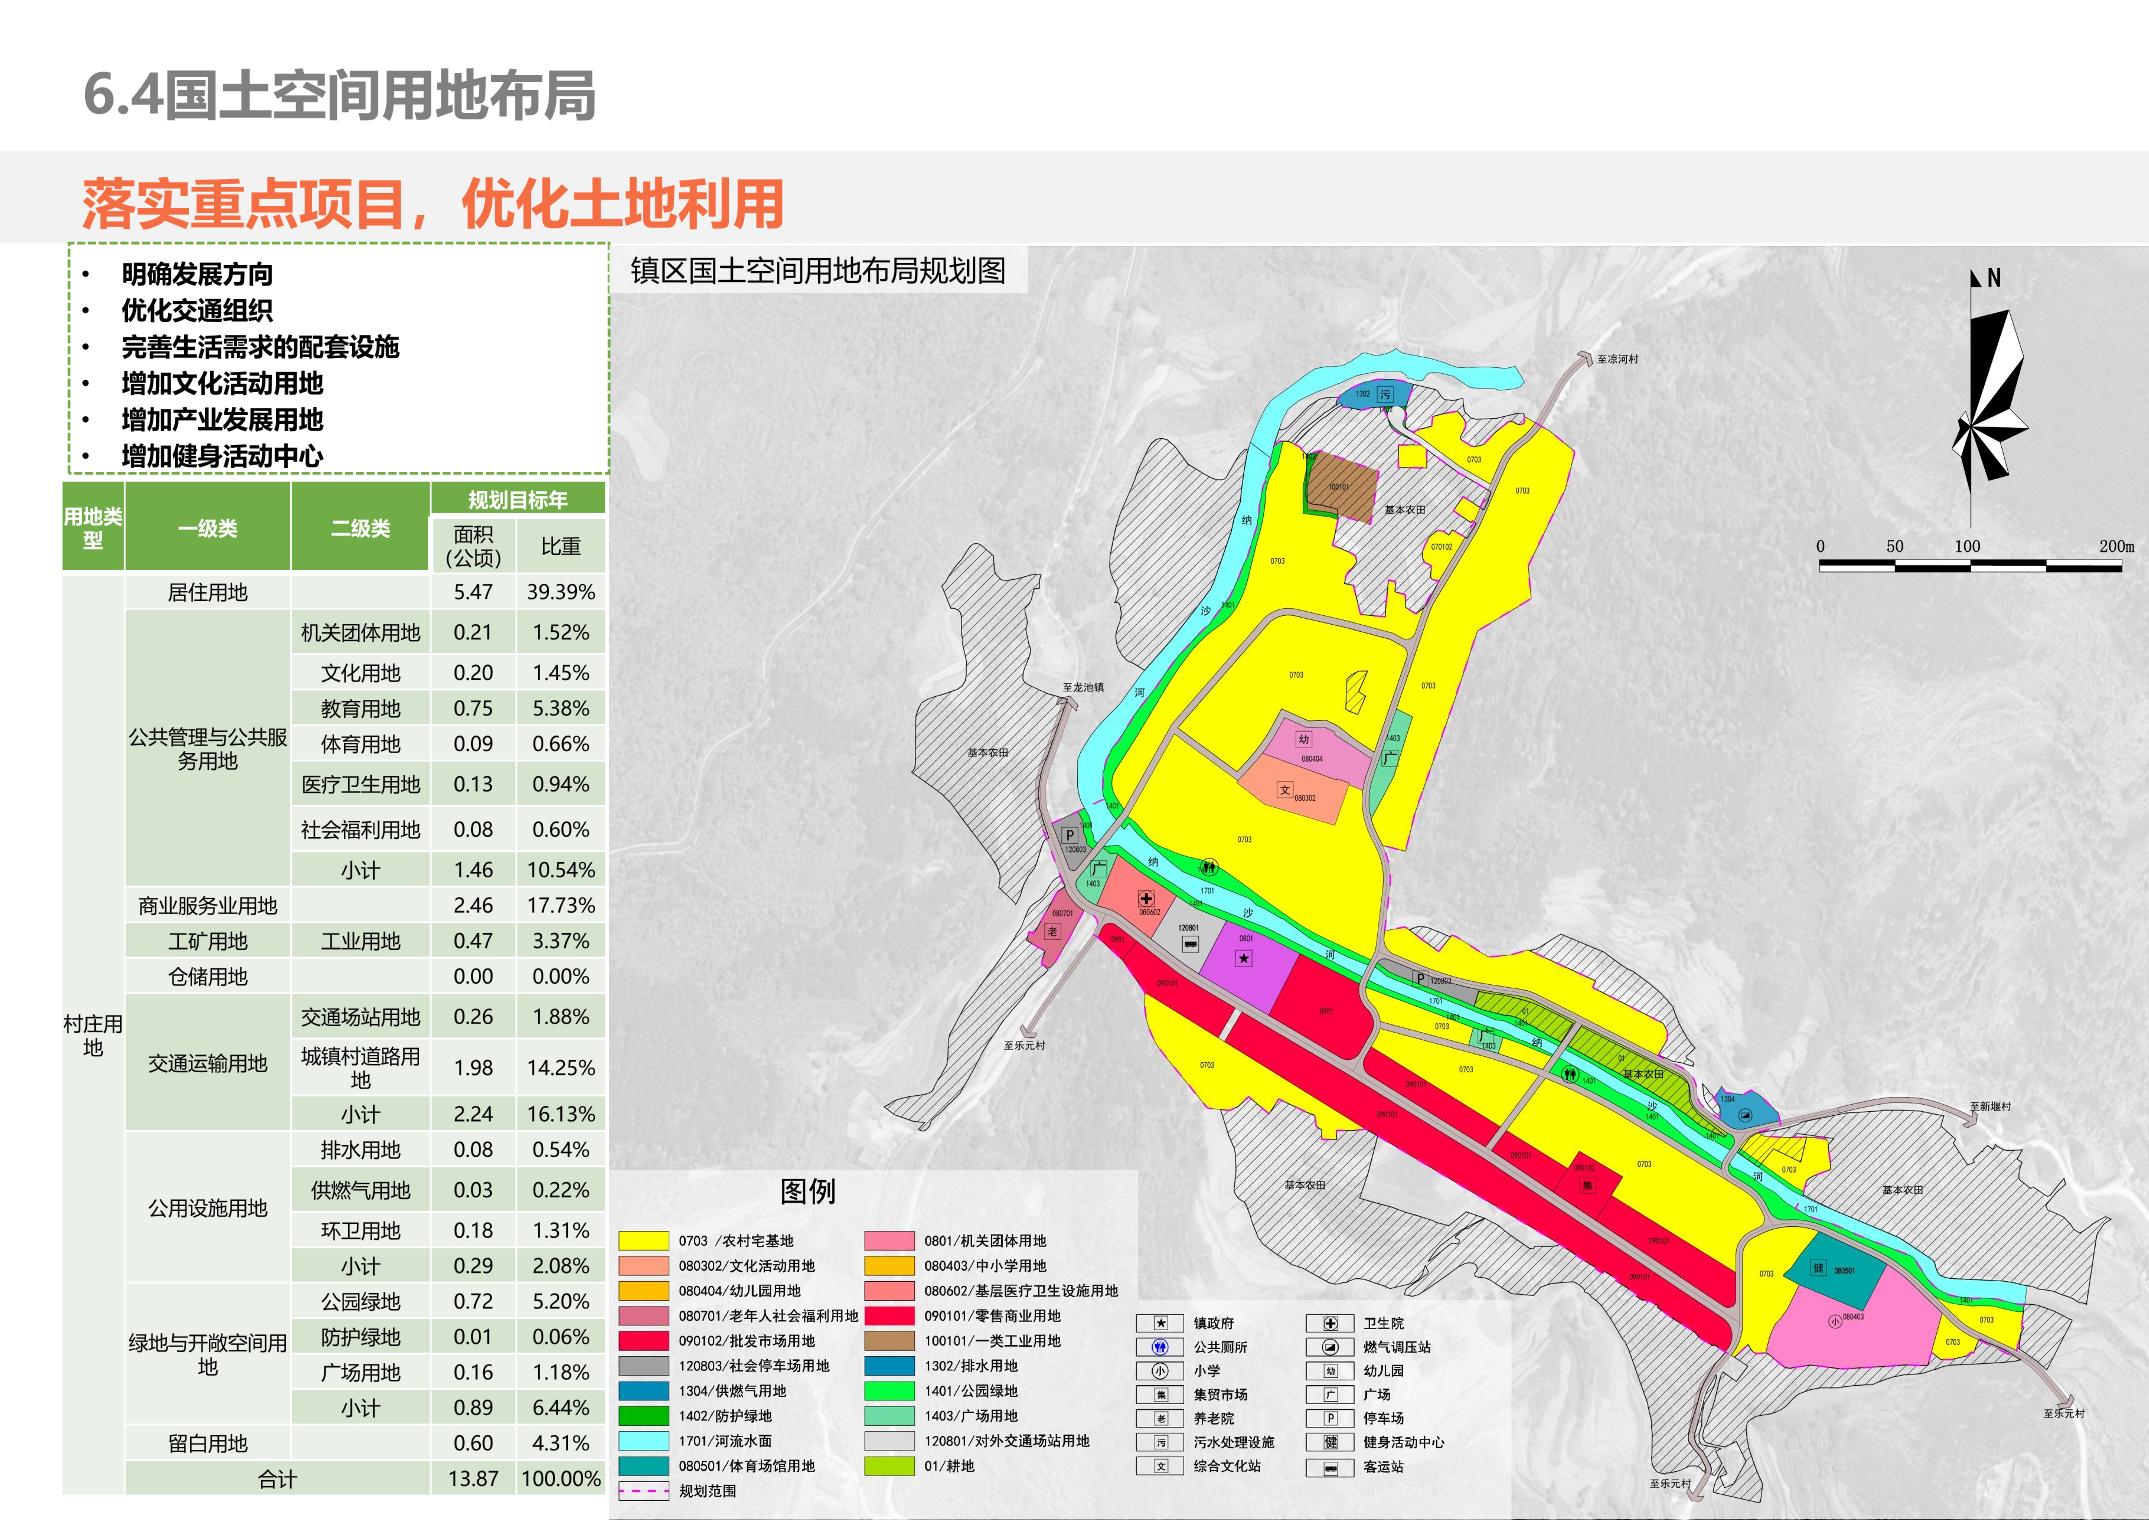Select the 停车场 P legend icon
Screen dimensions: 2149x1520
click(1331, 1418)
